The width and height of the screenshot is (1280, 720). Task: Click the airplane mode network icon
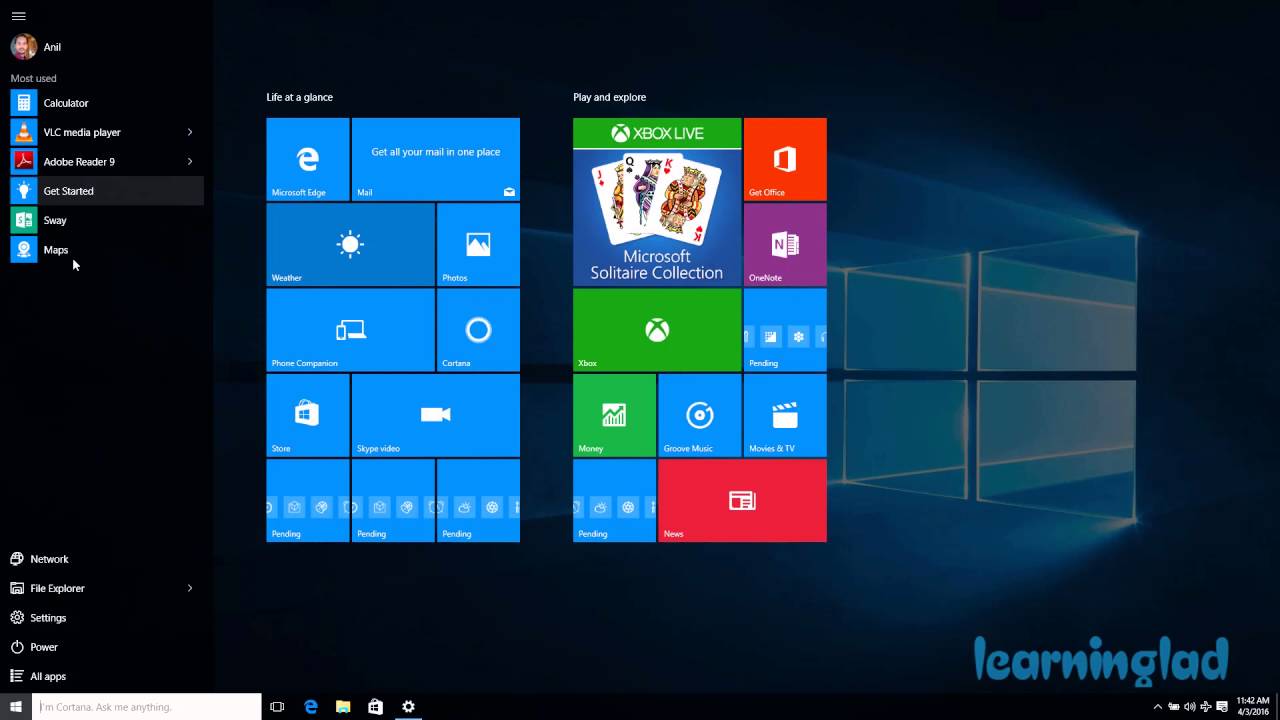(x=1206, y=707)
